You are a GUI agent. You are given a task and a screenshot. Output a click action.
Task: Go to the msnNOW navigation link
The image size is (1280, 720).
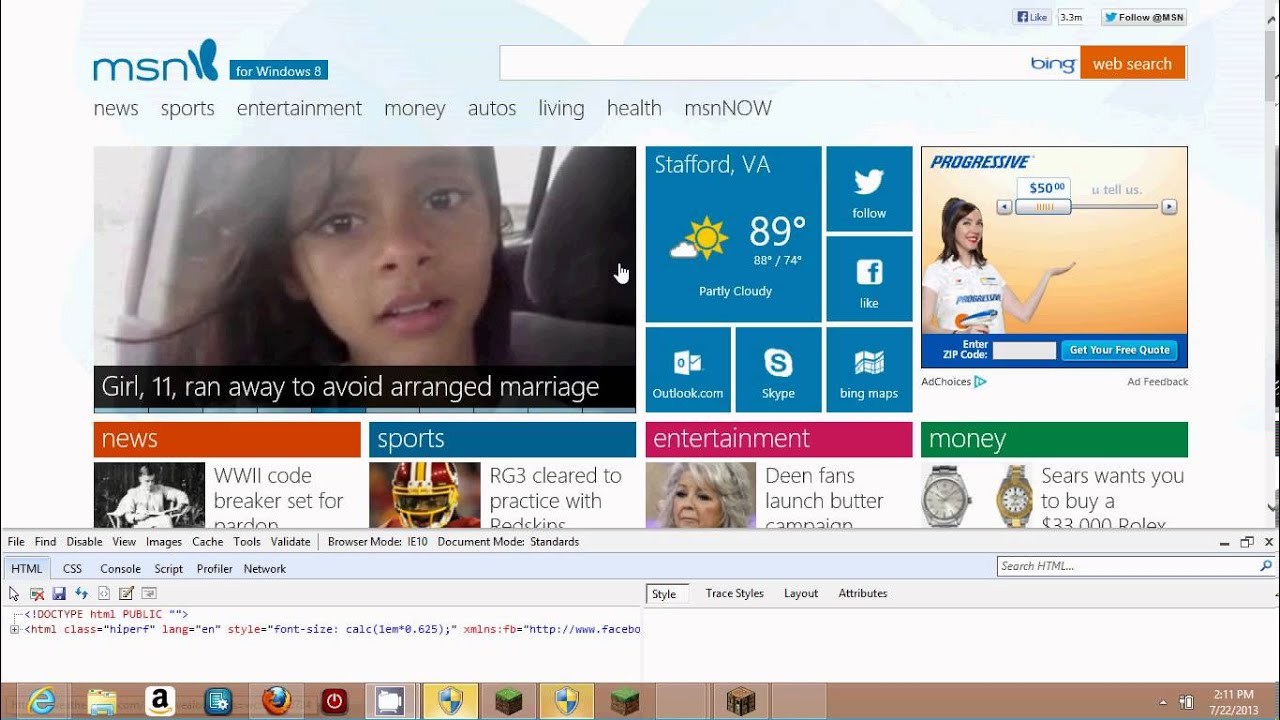click(728, 108)
